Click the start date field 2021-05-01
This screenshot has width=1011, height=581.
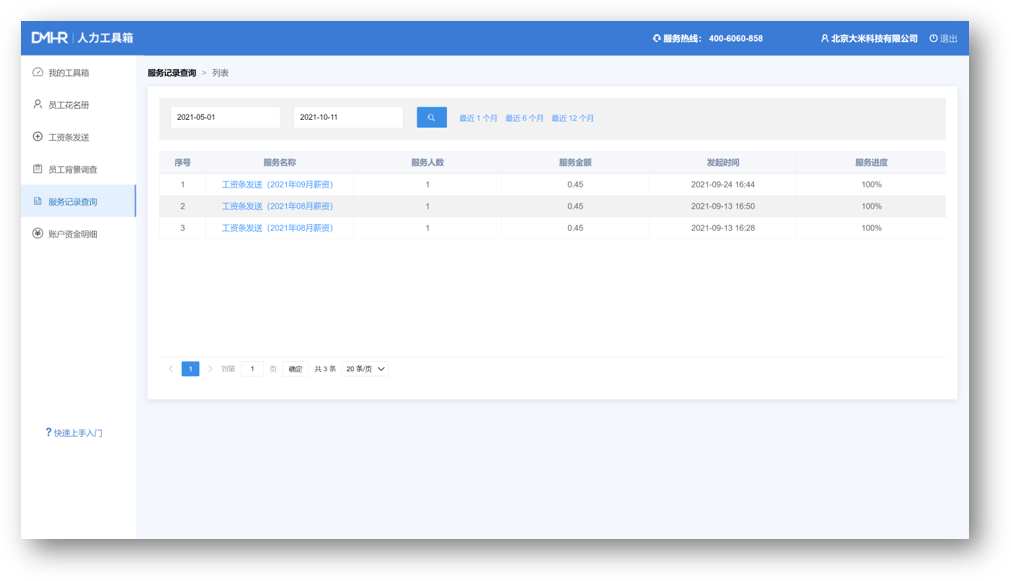225,118
